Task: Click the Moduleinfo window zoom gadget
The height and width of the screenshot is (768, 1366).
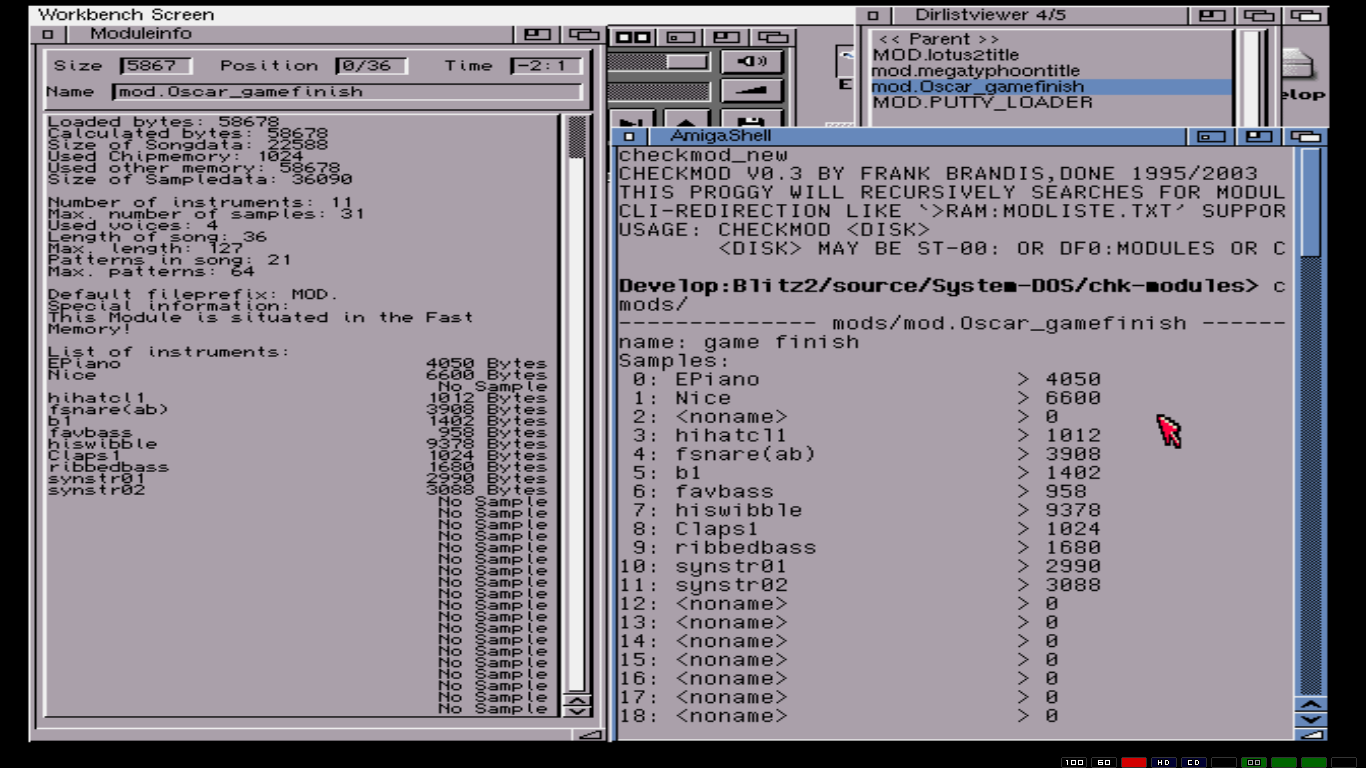Action: point(537,34)
